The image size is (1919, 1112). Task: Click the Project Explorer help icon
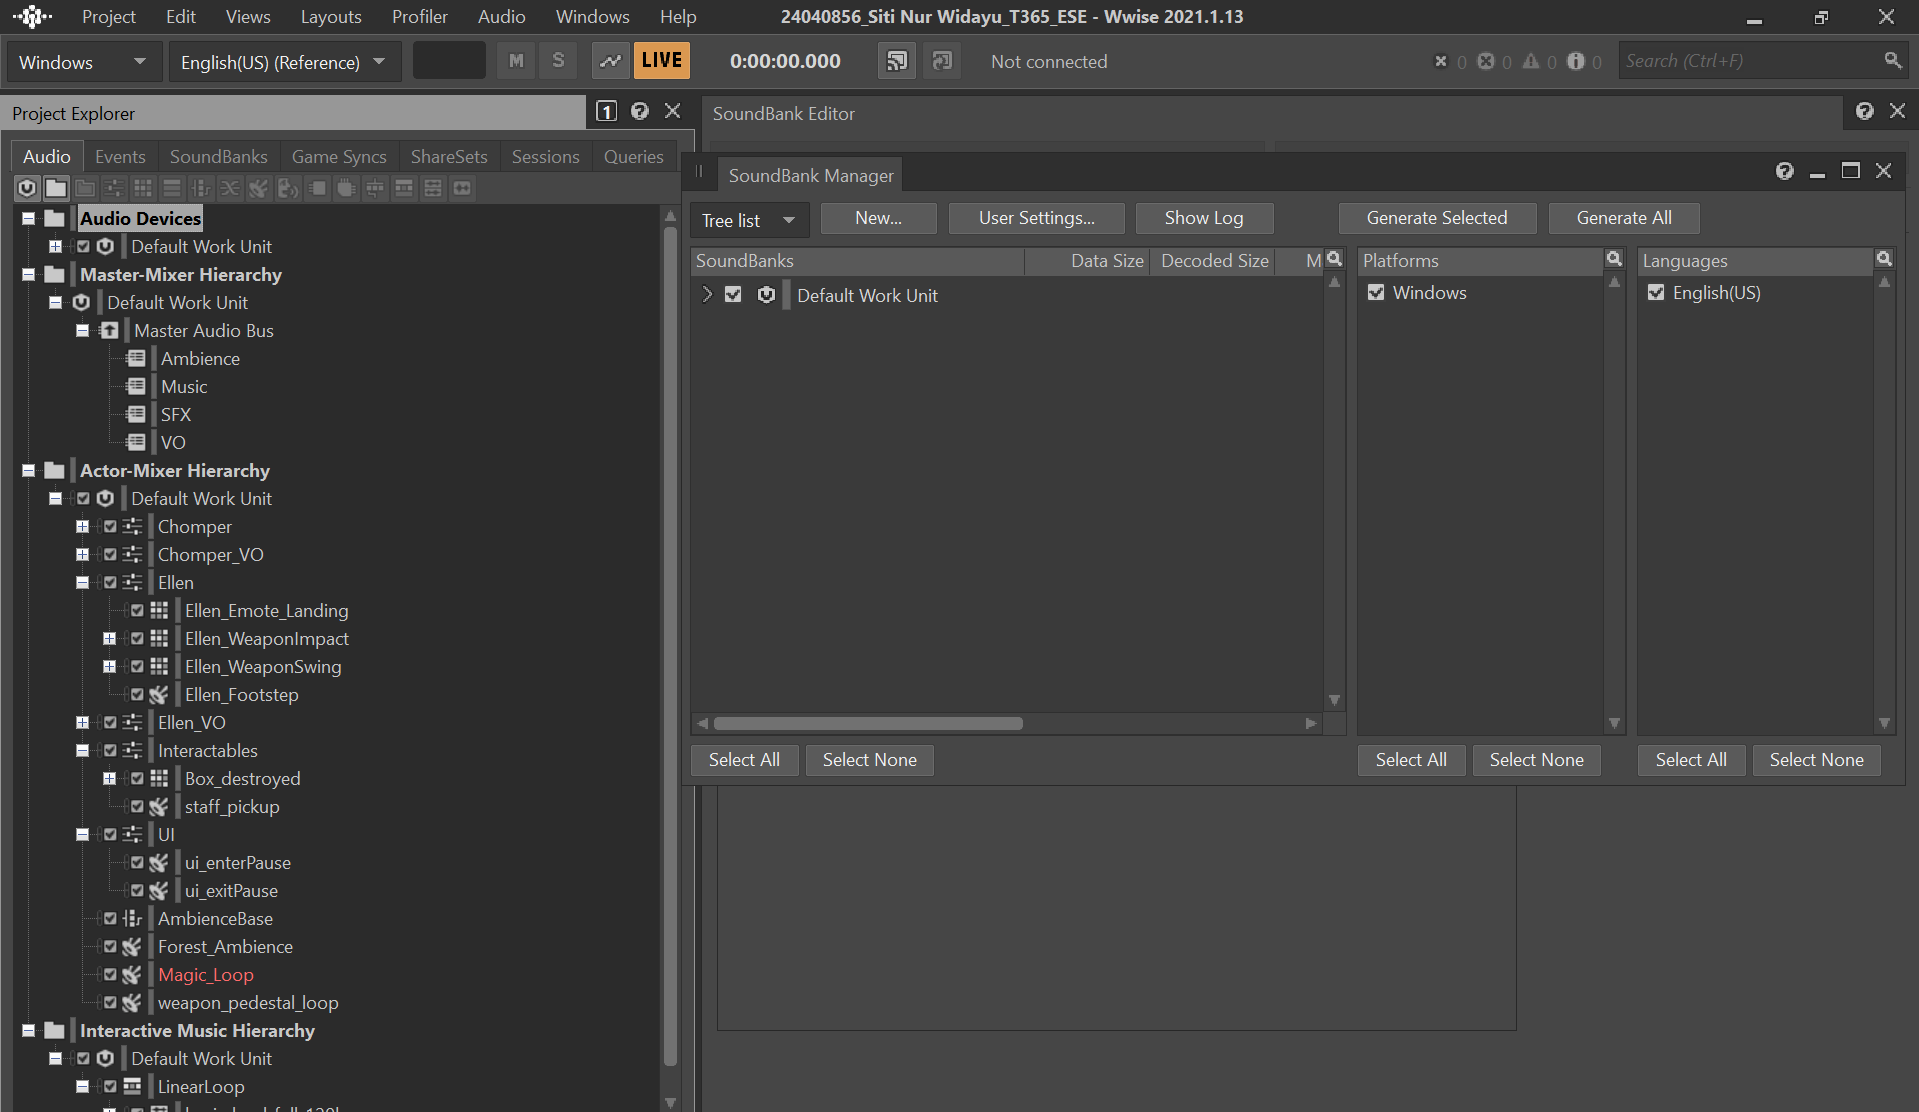(640, 111)
